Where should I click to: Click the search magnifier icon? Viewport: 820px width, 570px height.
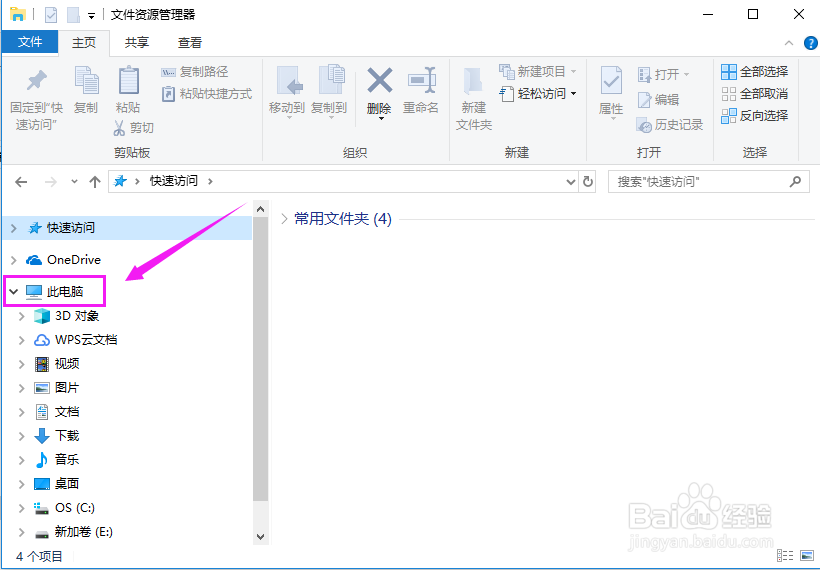[795, 181]
